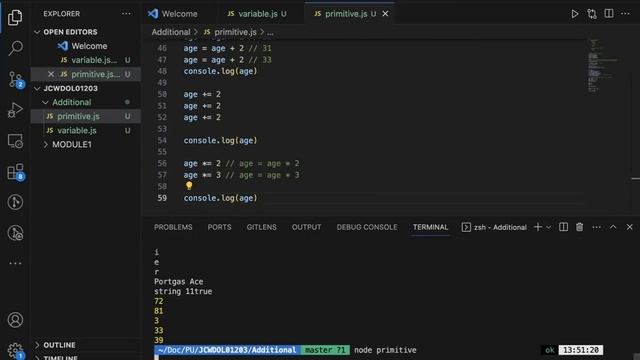Split the editor right

(x=609, y=13)
